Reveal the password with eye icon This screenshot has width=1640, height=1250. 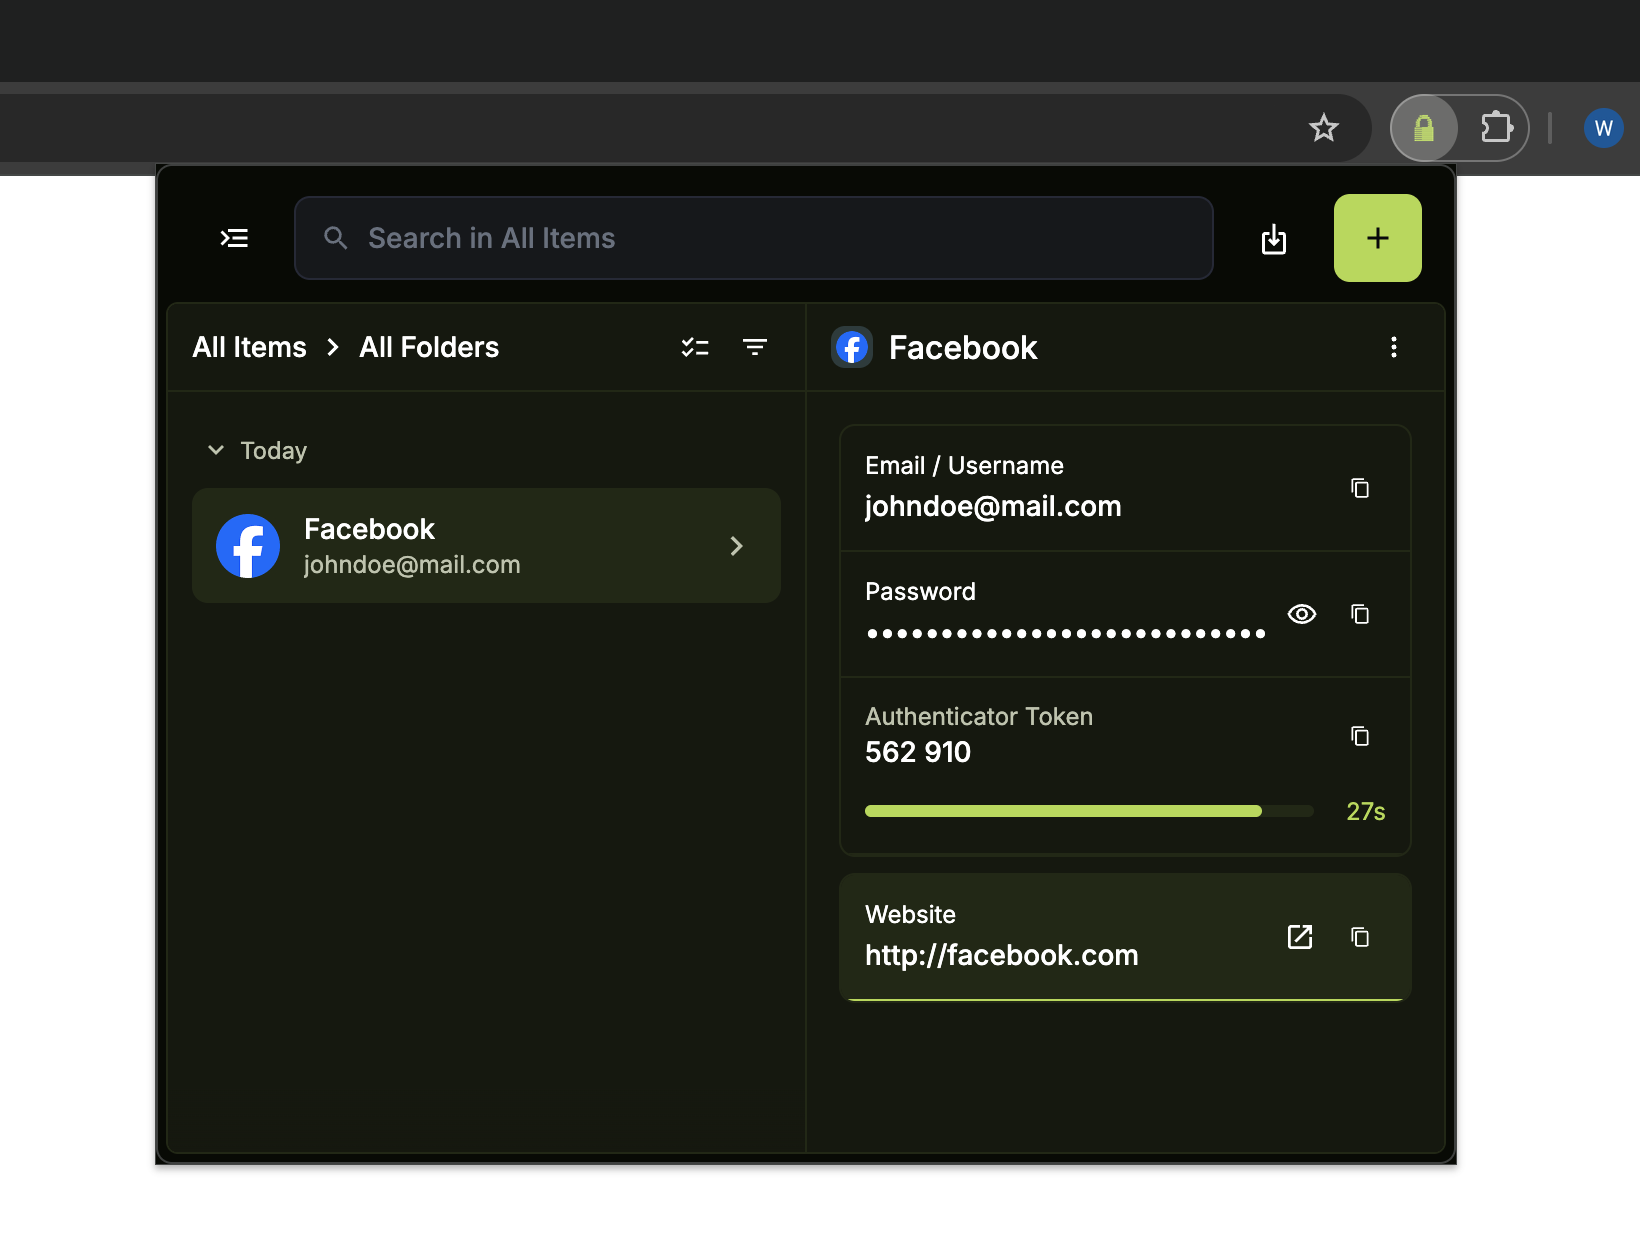pos(1302,614)
